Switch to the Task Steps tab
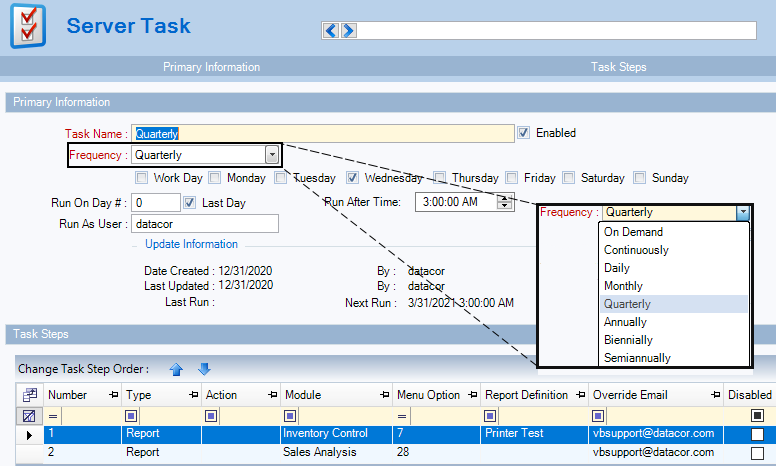 click(x=619, y=67)
